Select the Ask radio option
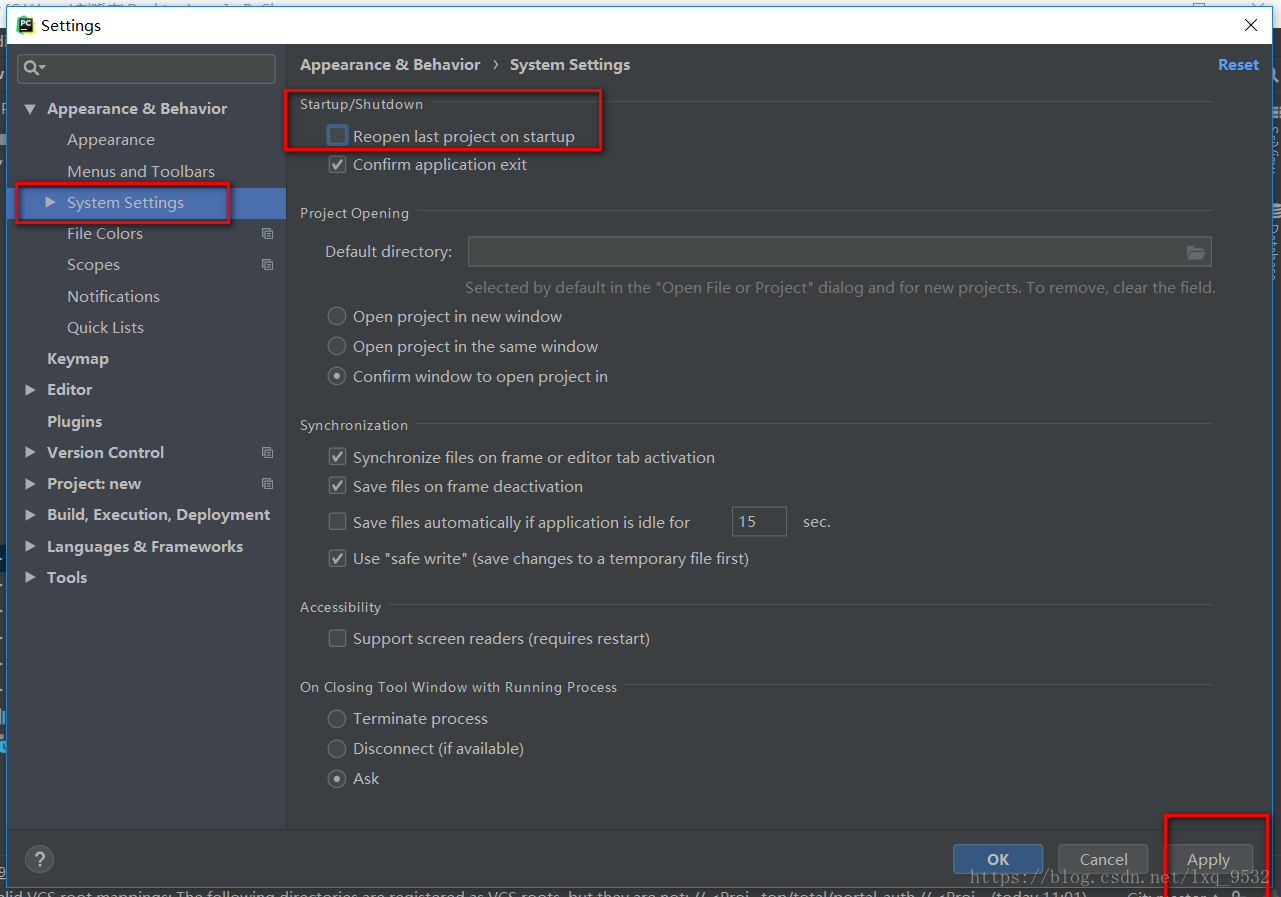Screen dimensions: 1281x897 click(337, 778)
